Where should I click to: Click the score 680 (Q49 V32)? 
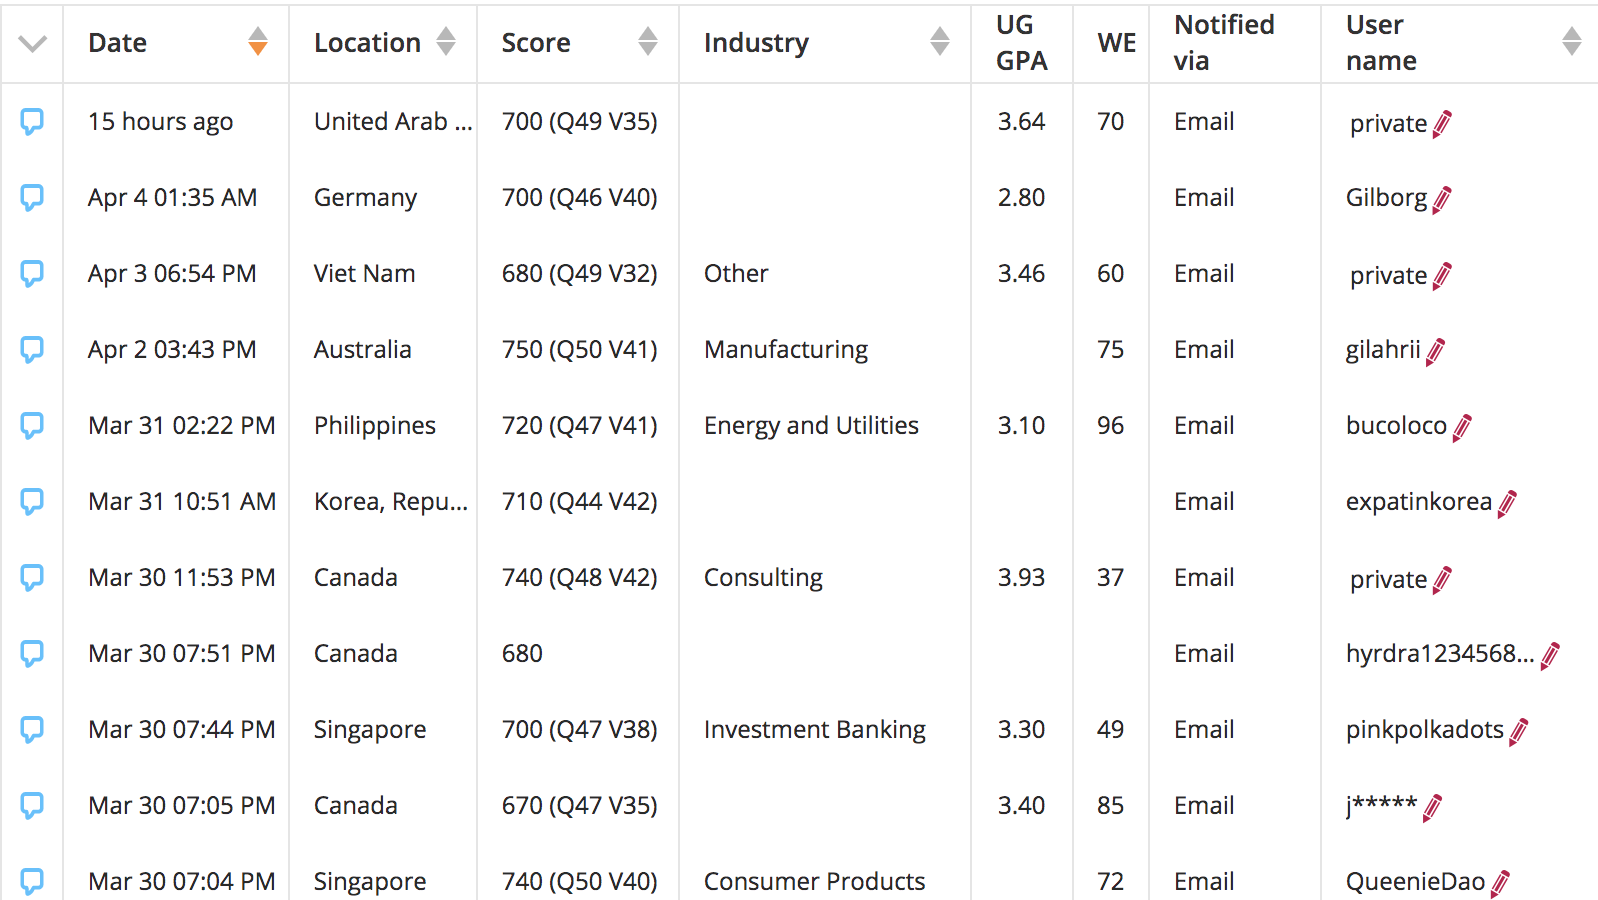tap(580, 274)
